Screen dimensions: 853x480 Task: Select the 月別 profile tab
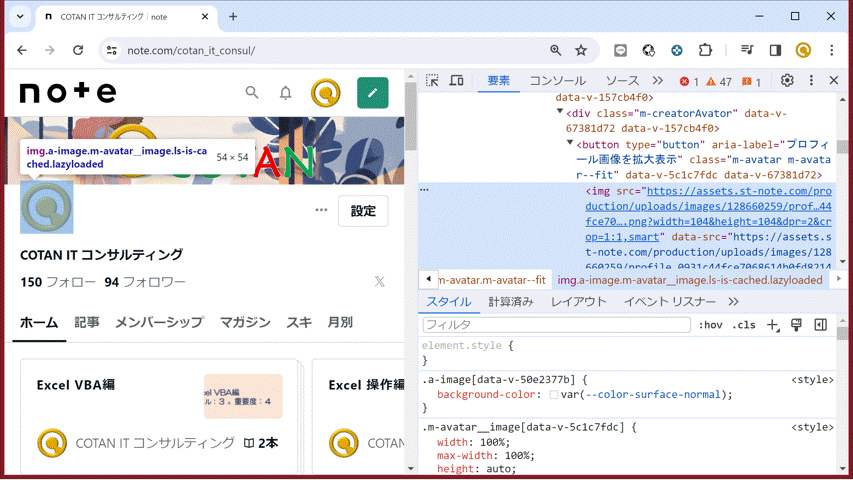tap(341, 322)
